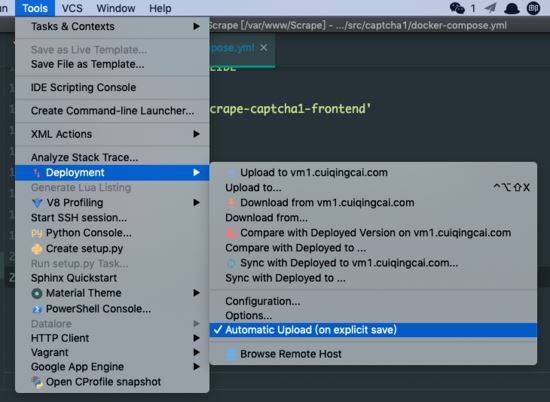Screen dimensions: 550x402
Task: Expand the XML Actions submenu arrow
Action: (x=196, y=134)
